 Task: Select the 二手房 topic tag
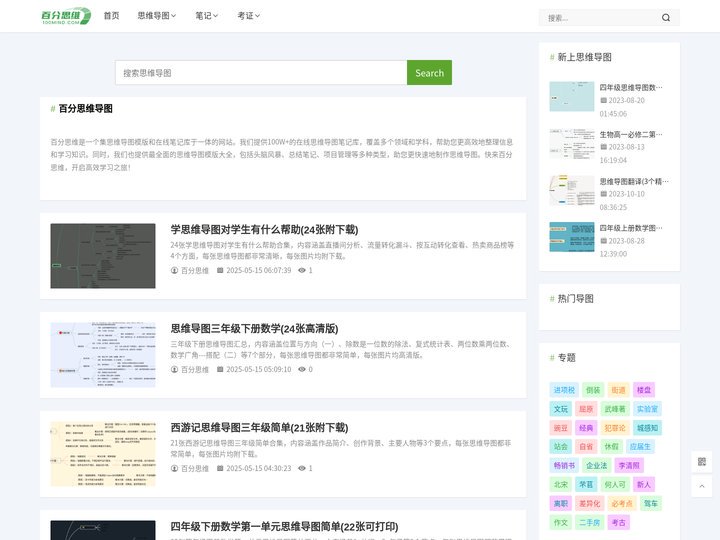pos(590,523)
